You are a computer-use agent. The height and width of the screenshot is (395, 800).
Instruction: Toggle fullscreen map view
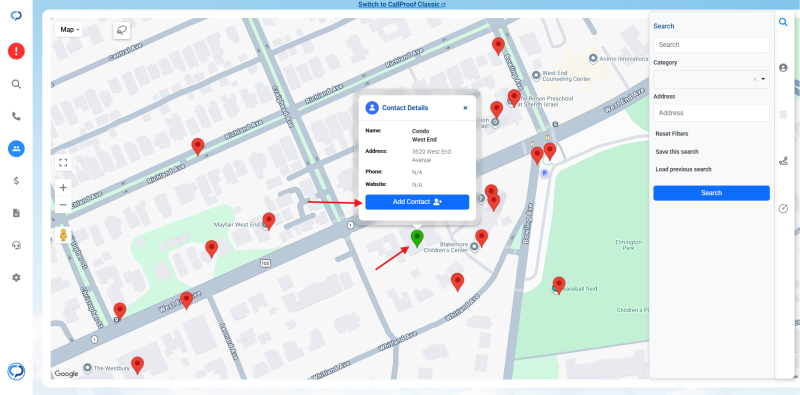click(63, 163)
